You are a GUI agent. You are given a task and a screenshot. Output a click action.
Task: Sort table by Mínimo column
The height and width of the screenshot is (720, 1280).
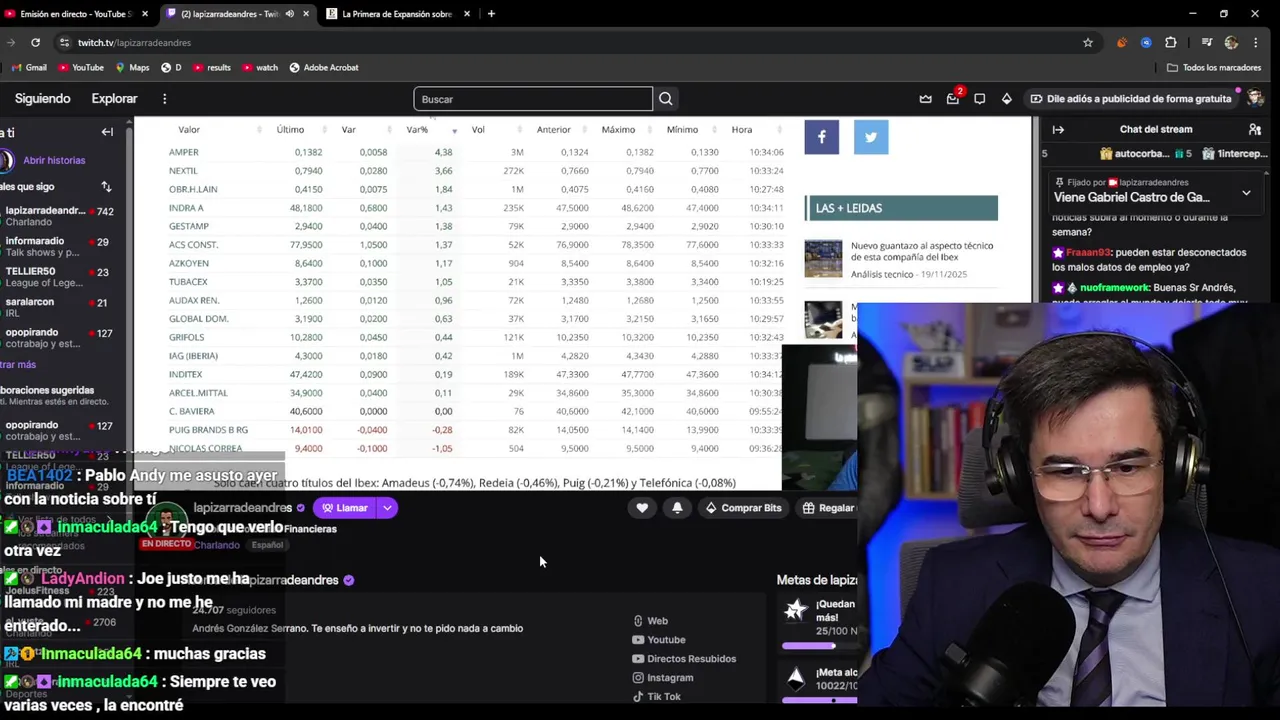pos(682,130)
